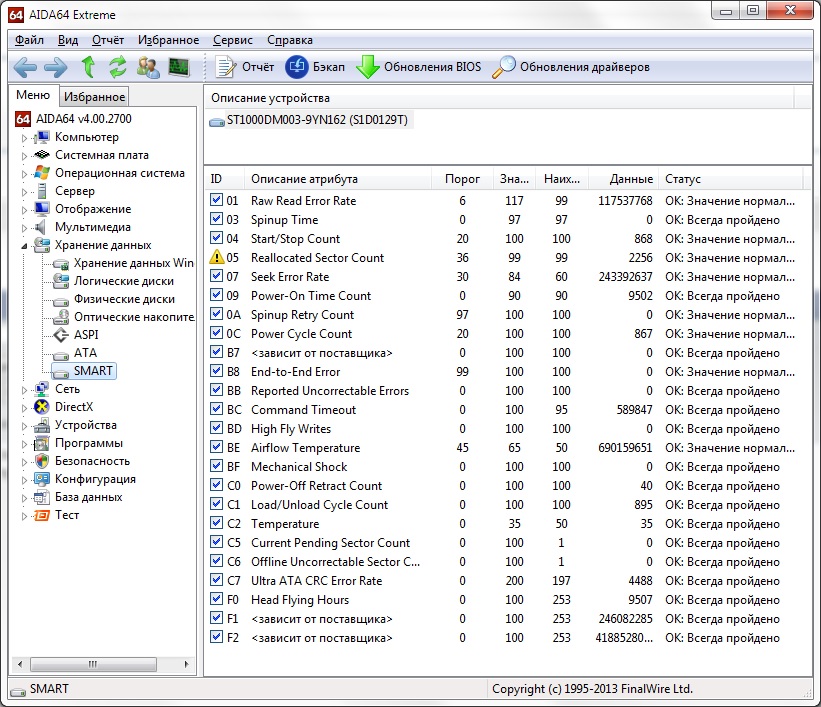Expand the Сервер node
Image resolution: width=821 pixels, height=707 pixels.
point(24,192)
